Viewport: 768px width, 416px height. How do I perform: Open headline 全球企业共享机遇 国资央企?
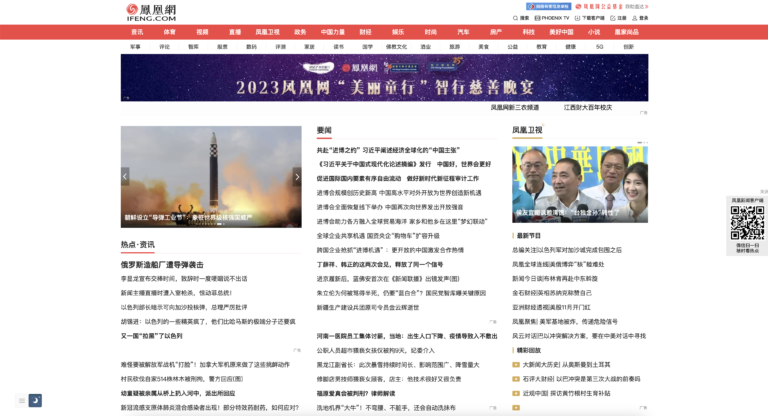tap(378, 236)
